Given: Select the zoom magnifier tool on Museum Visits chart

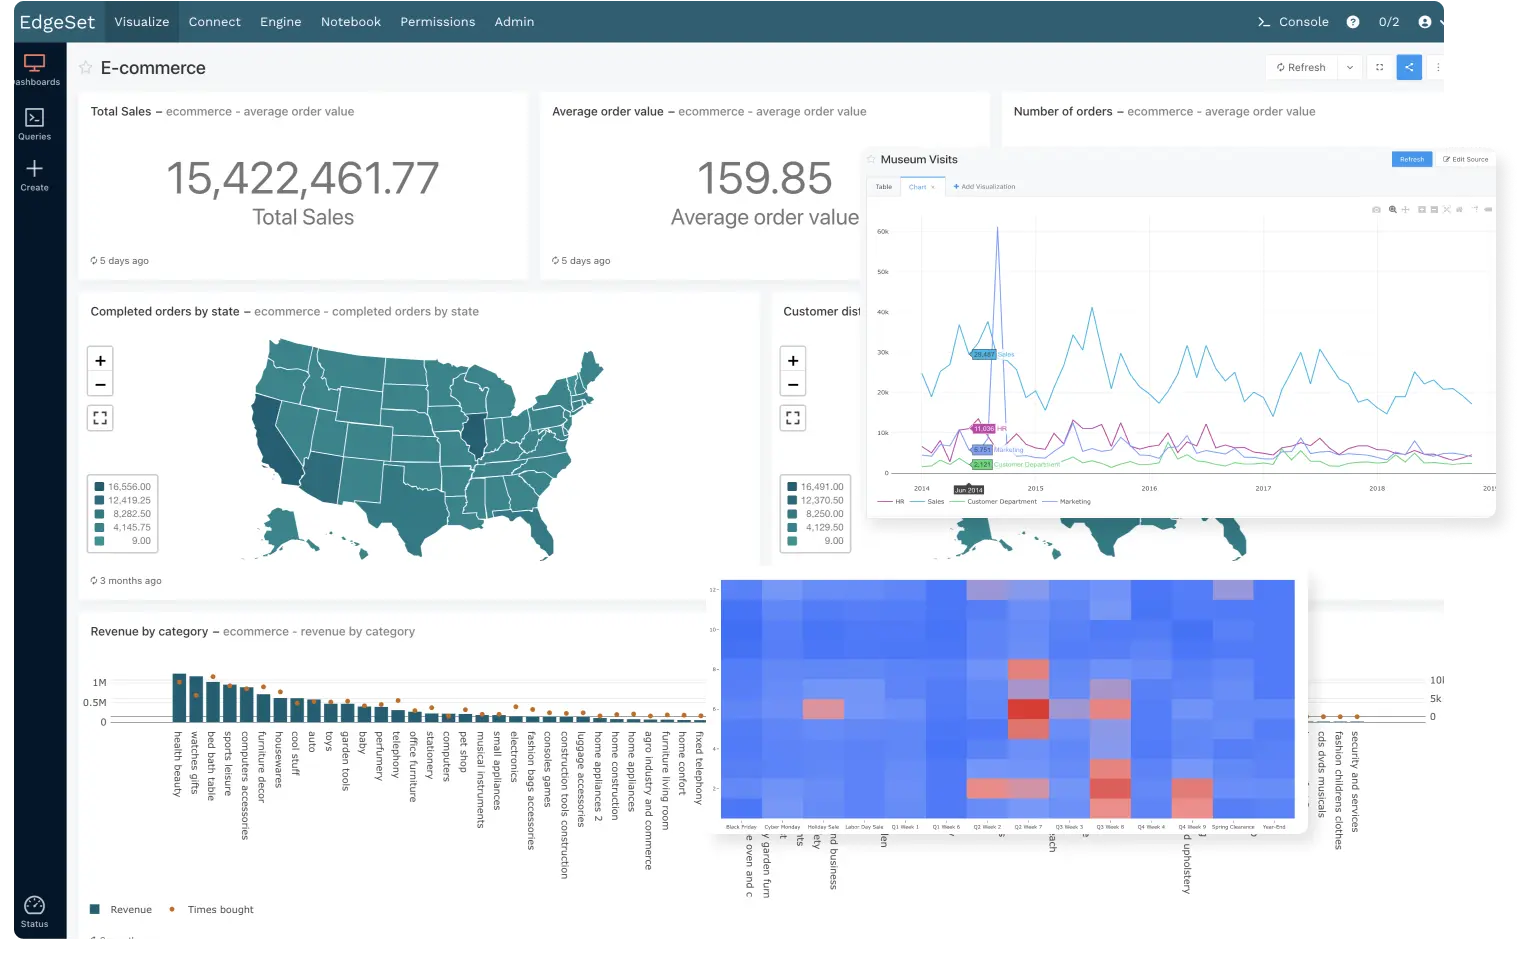Looking at the screenshot, I should 1392,210.
